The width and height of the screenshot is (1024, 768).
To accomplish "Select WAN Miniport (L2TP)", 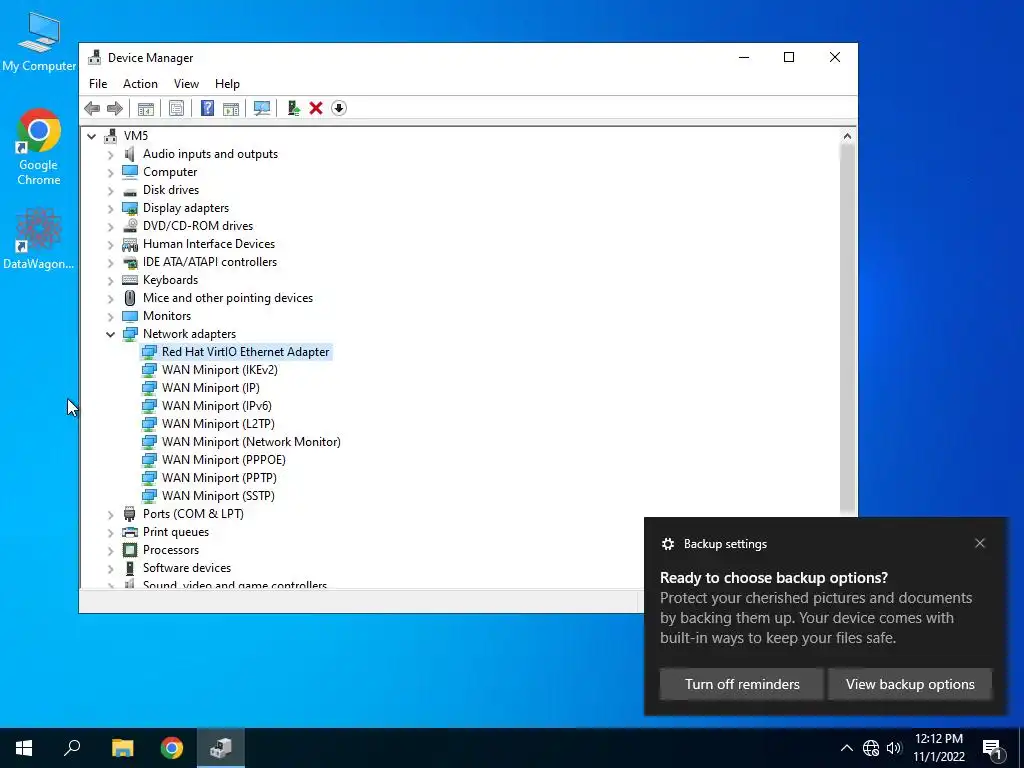I will pyautogui.click(x=218, y=424).
